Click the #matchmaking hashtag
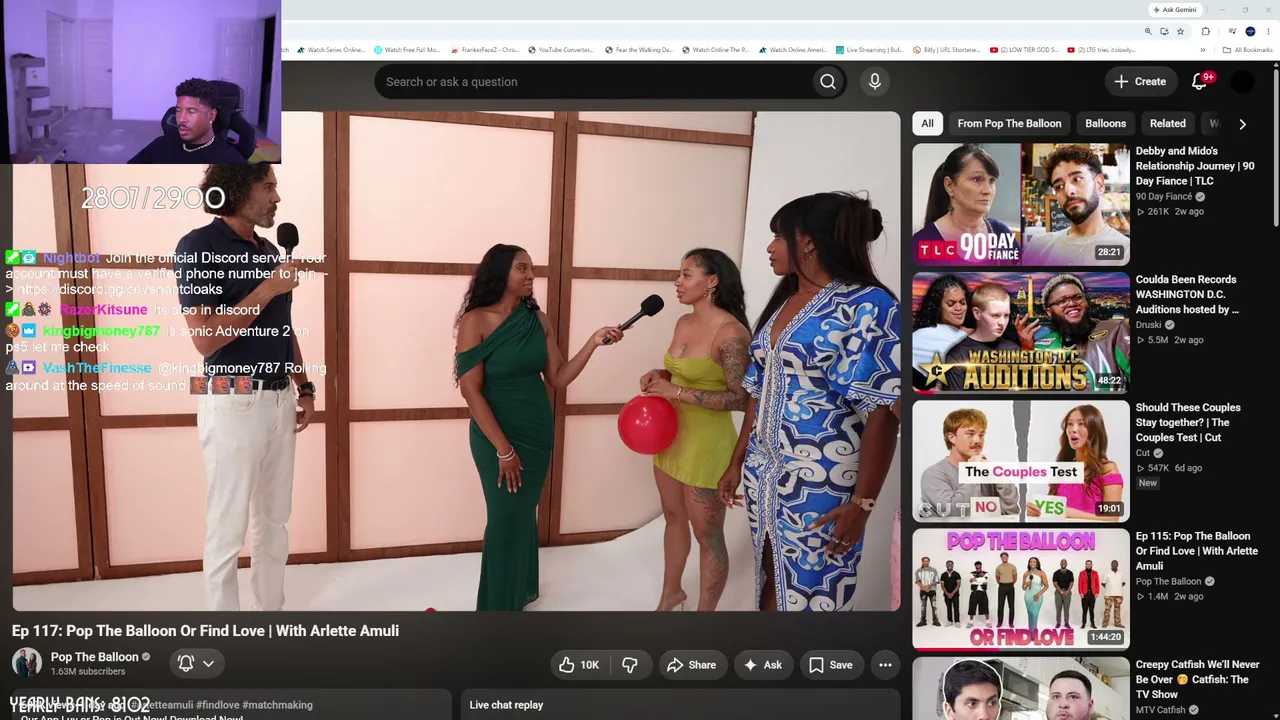This screenshot has width=1280, height=720. click(277, 705)
